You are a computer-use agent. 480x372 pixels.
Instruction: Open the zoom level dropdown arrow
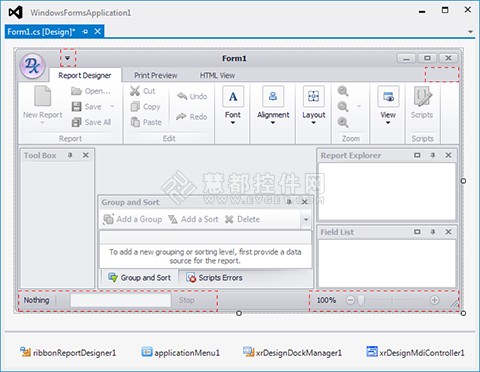(359, 106)
